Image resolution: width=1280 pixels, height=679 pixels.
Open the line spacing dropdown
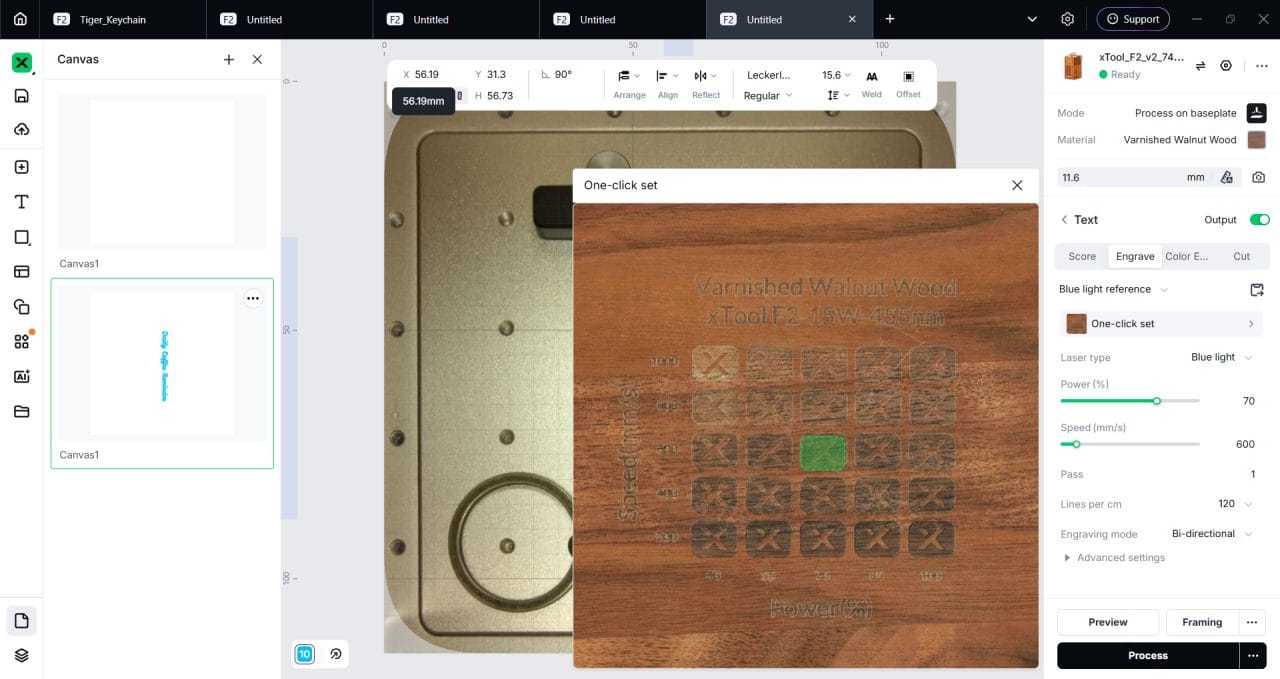838,95
